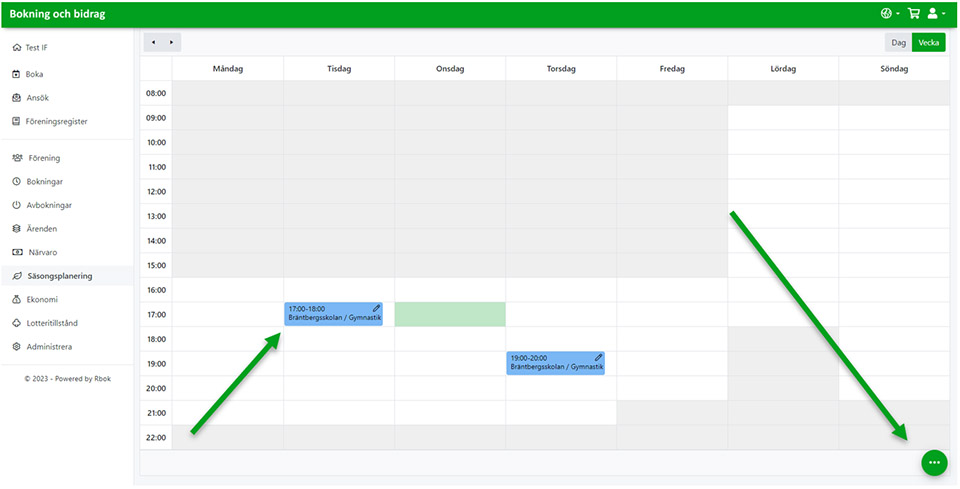
Task: Open the Föreningsregister sidebar item
Action: pos(50,122)
